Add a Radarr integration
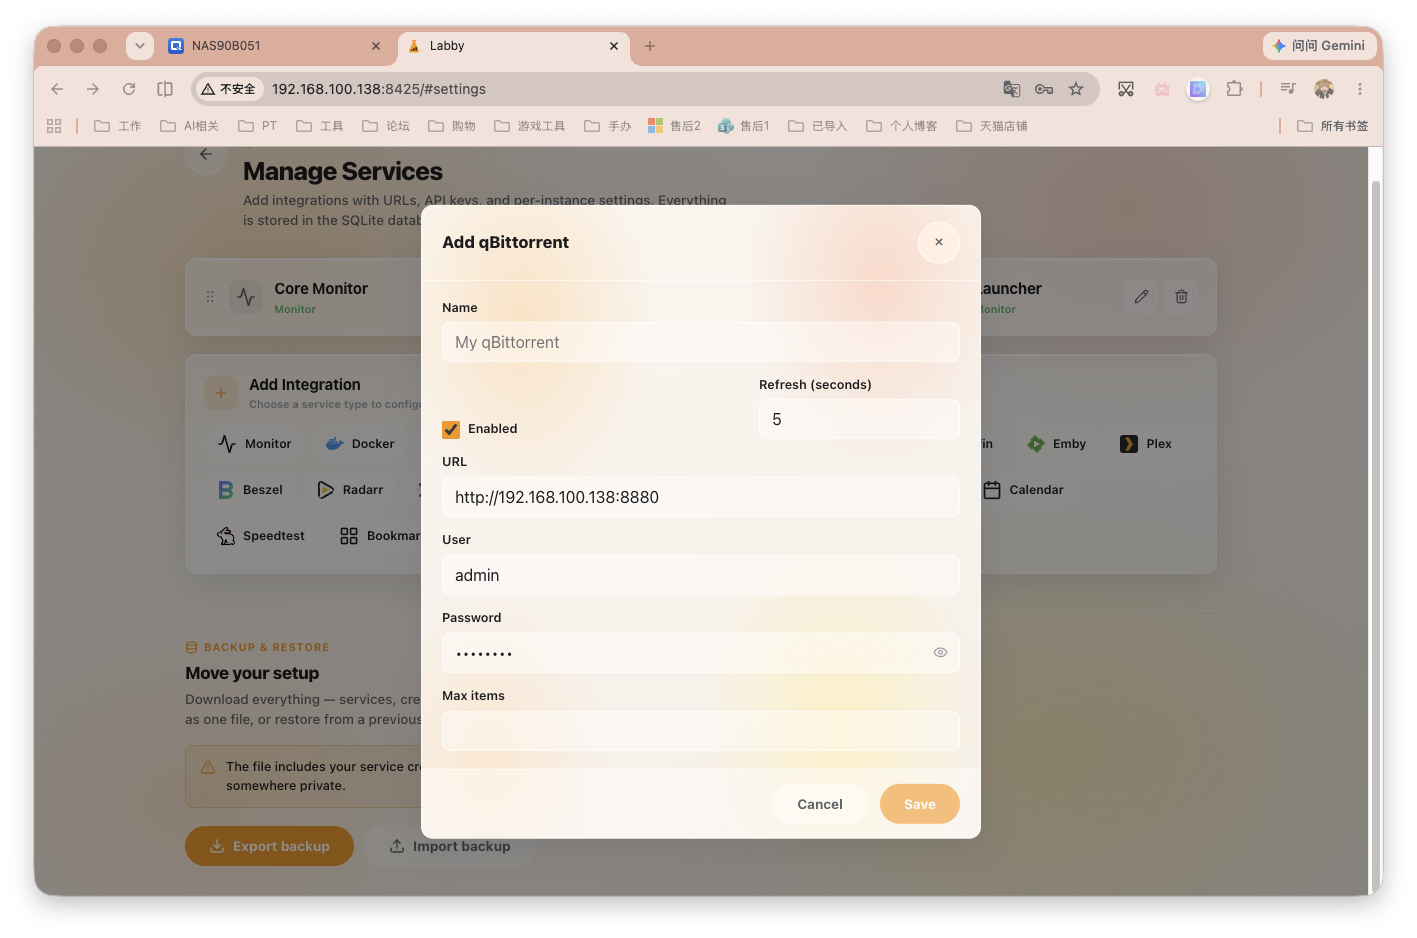Viewport: 1417px width, 938px height. [x=351, y=490]
